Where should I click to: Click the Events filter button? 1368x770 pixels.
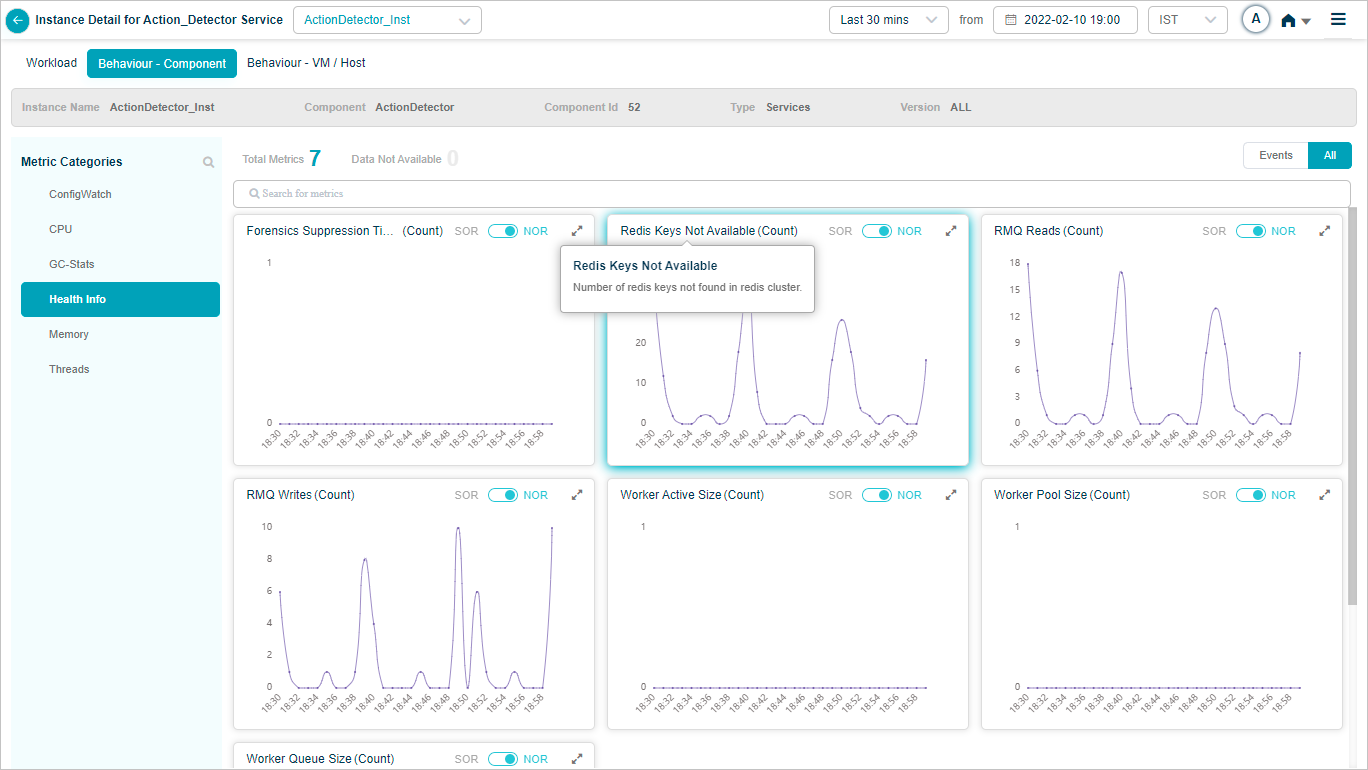(1275, 156)
